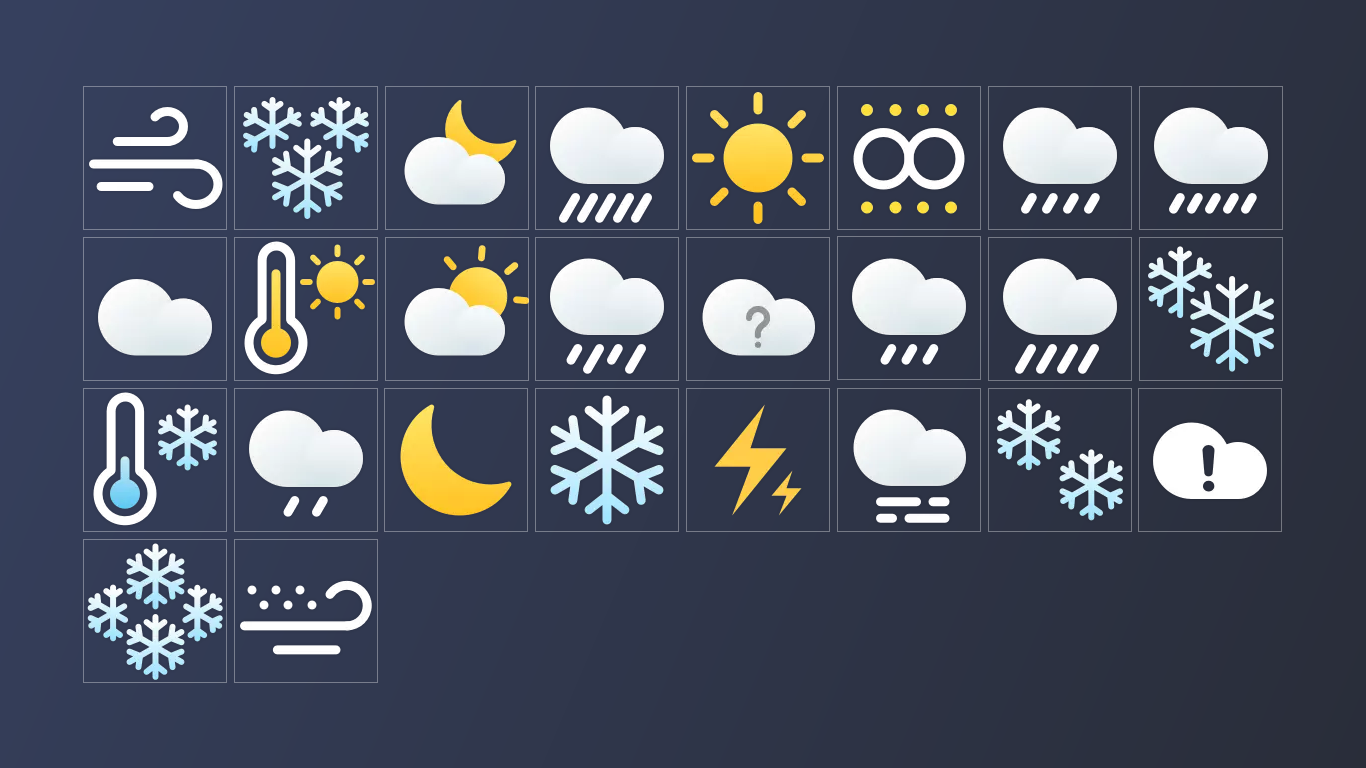1366x768 pixels.
Task: Click the hot thermometer with sun icon
Action: click(306, 309)
